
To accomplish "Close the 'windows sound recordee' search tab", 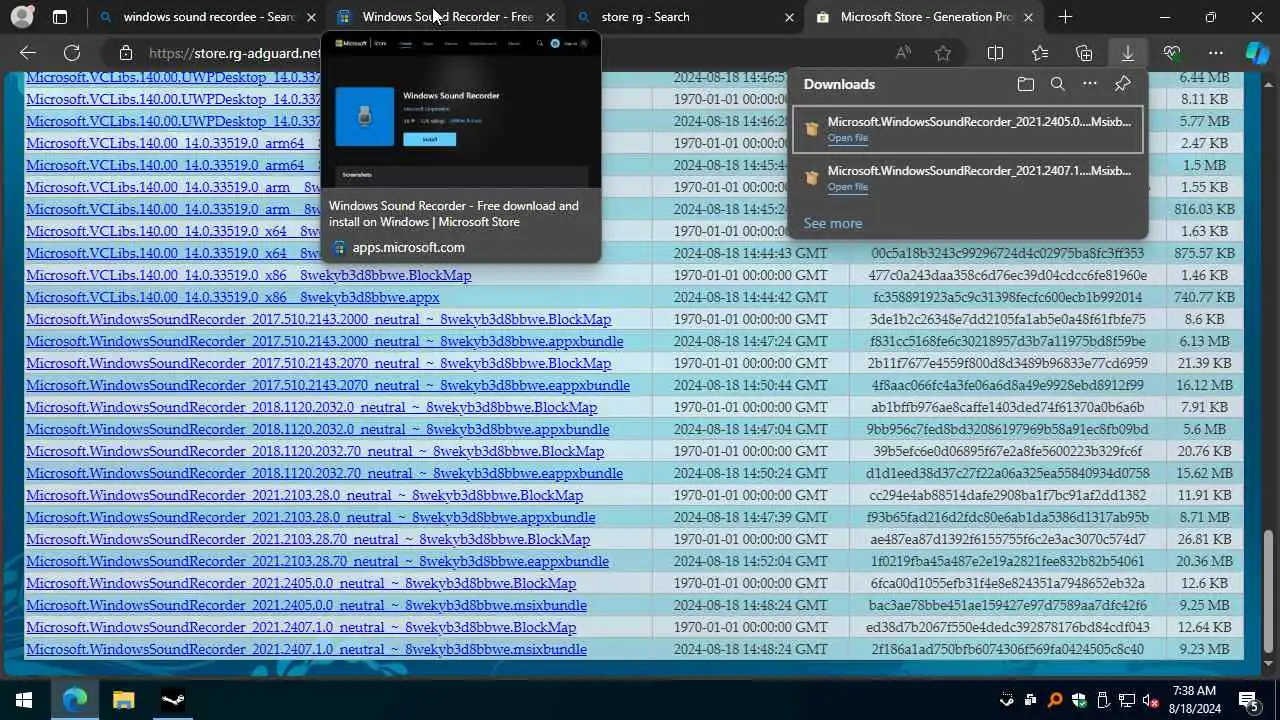I will coord(311,17).
